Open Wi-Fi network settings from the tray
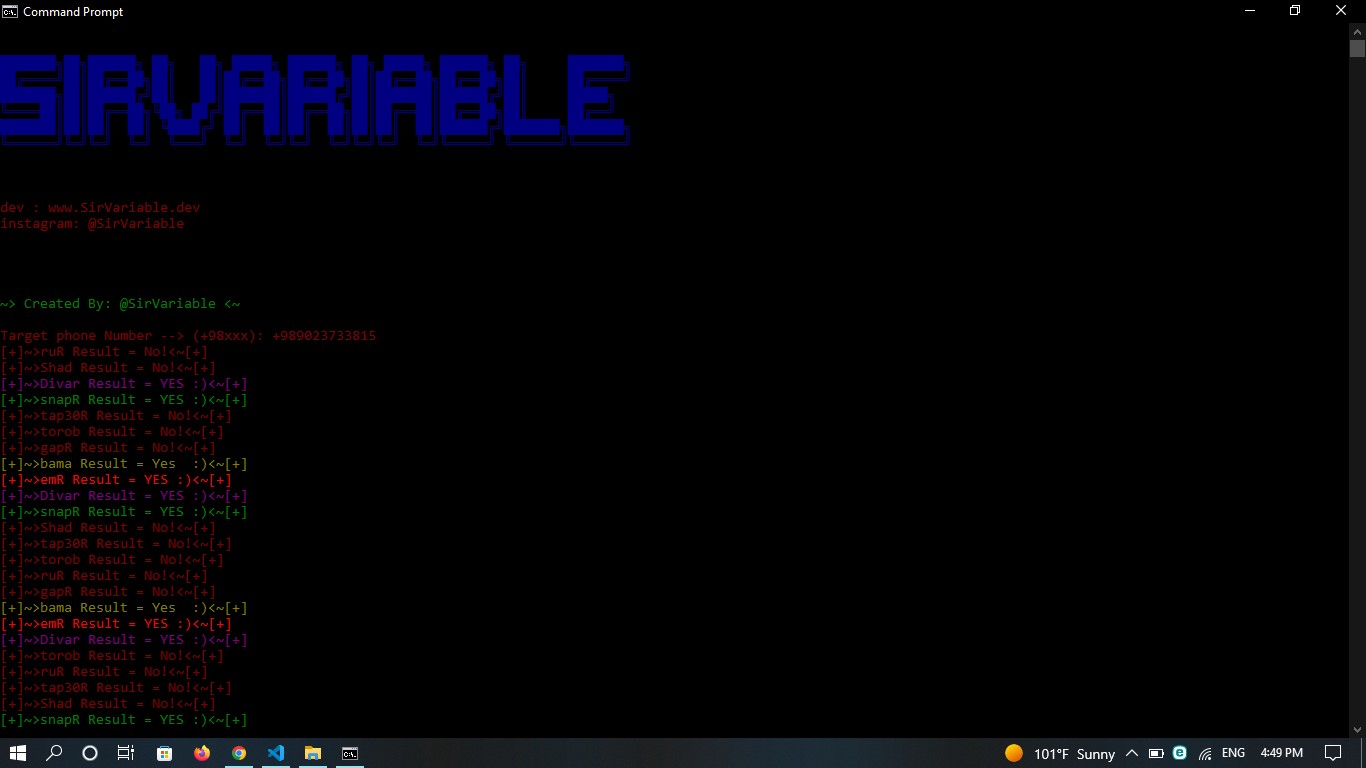This screenshot has height=768, width=1366. 1203,753
